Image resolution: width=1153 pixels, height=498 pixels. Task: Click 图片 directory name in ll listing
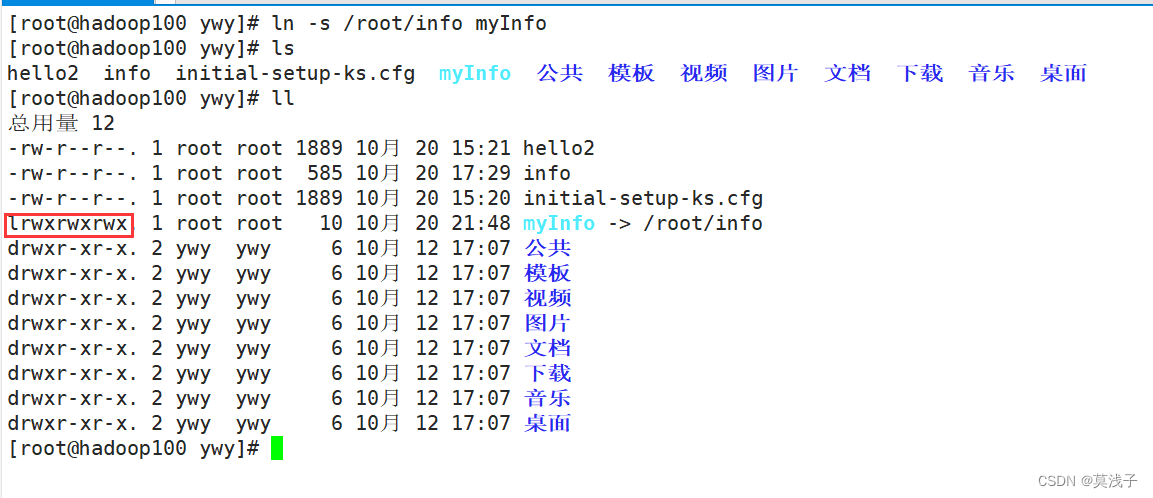548,323
